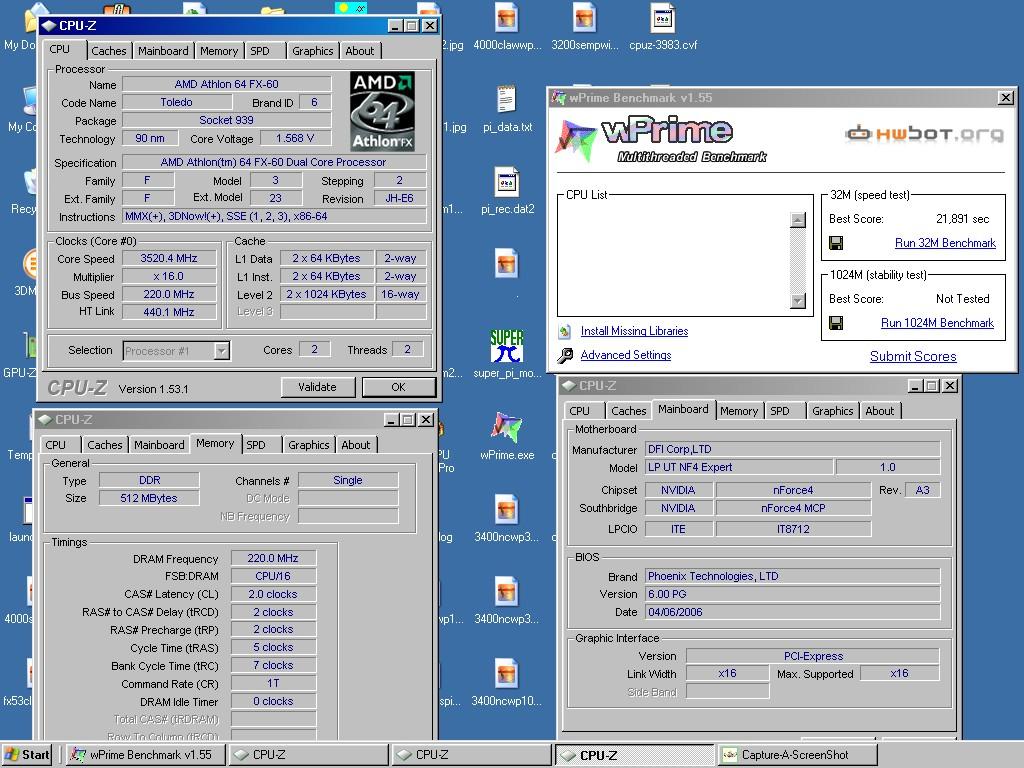Click the Advanced Settings key icon
The image size is (1024, 768).
[565, 355]
